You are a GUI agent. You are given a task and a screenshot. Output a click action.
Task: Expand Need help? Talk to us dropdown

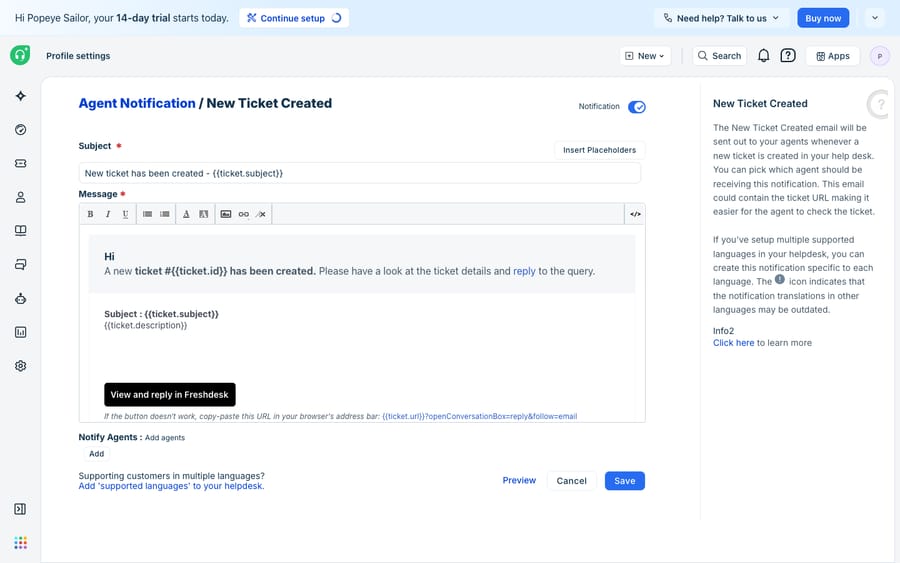pyautogui.click(x=721, y=18)
